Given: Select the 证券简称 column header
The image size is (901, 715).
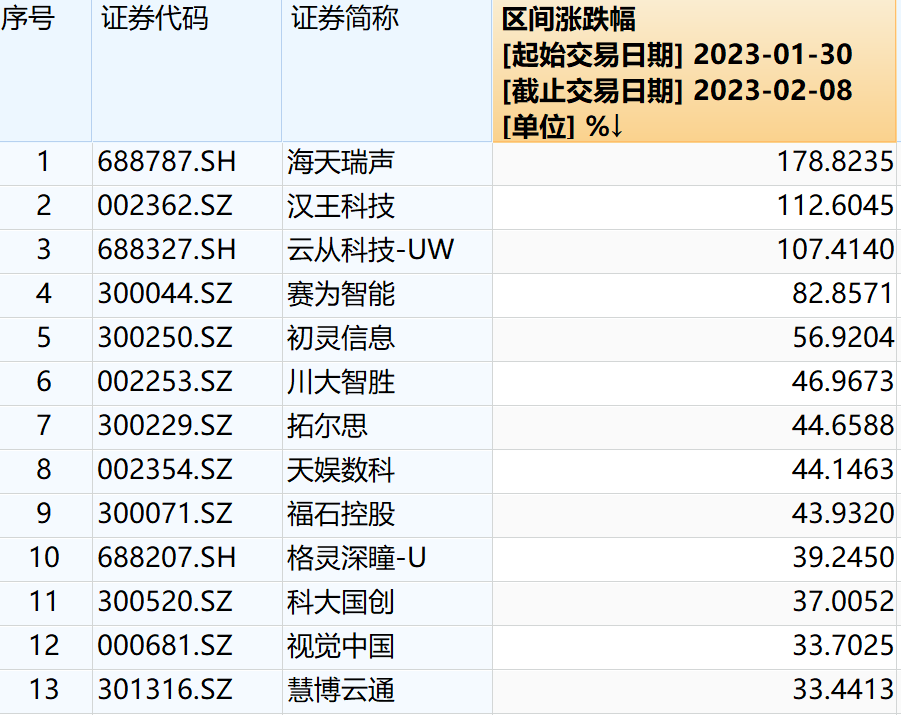Looking at the screenshot, I should 345,19.
